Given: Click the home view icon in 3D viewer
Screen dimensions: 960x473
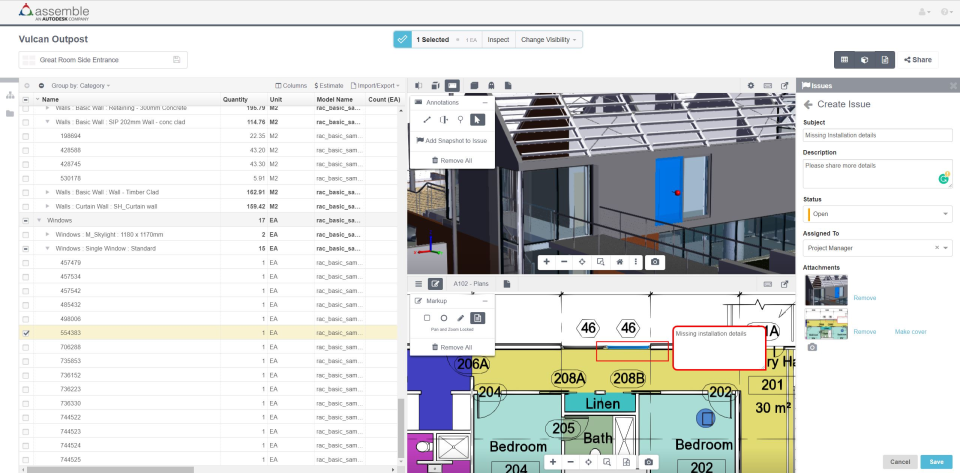Looking at the screenshot, I should click(x=620, y=262).
